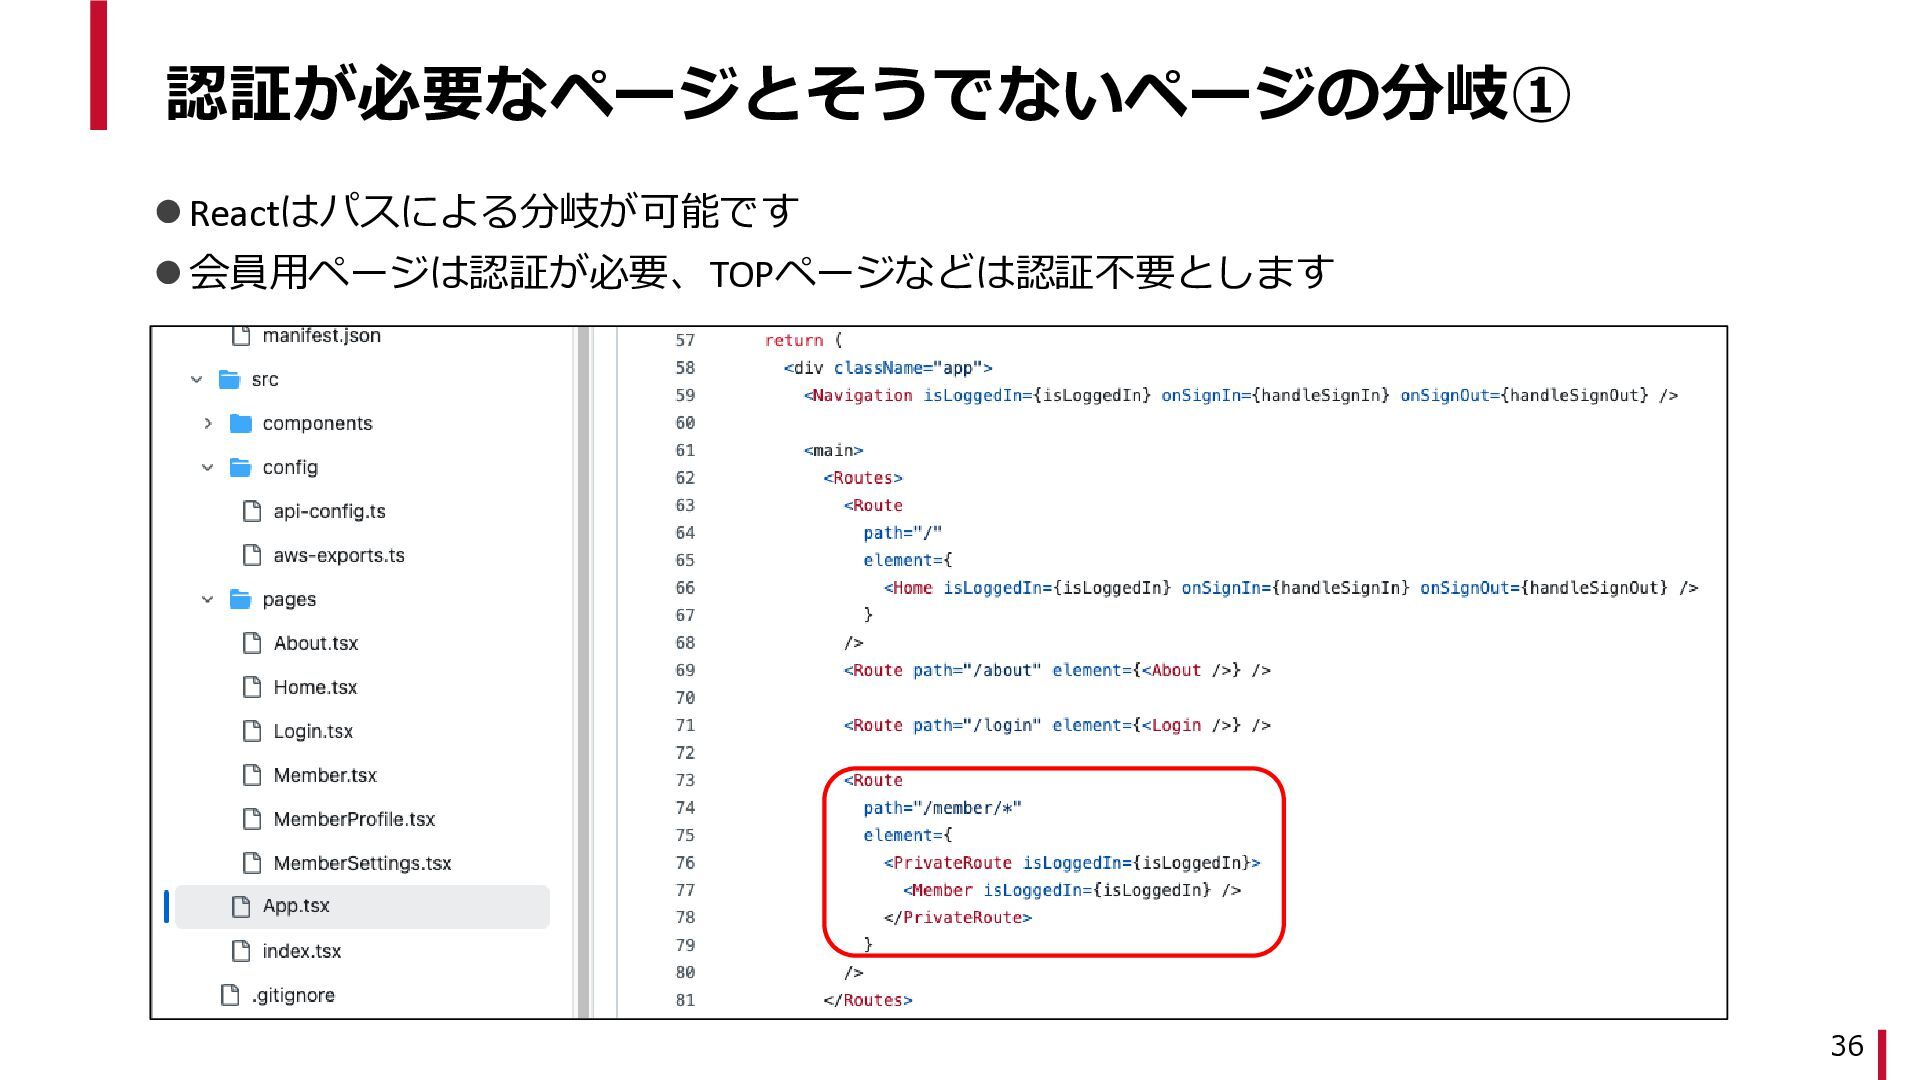This screenshot has height=1080, width=1920.
Task: Open aws-exports.ts in the file tree
Action: click(338, 556)
